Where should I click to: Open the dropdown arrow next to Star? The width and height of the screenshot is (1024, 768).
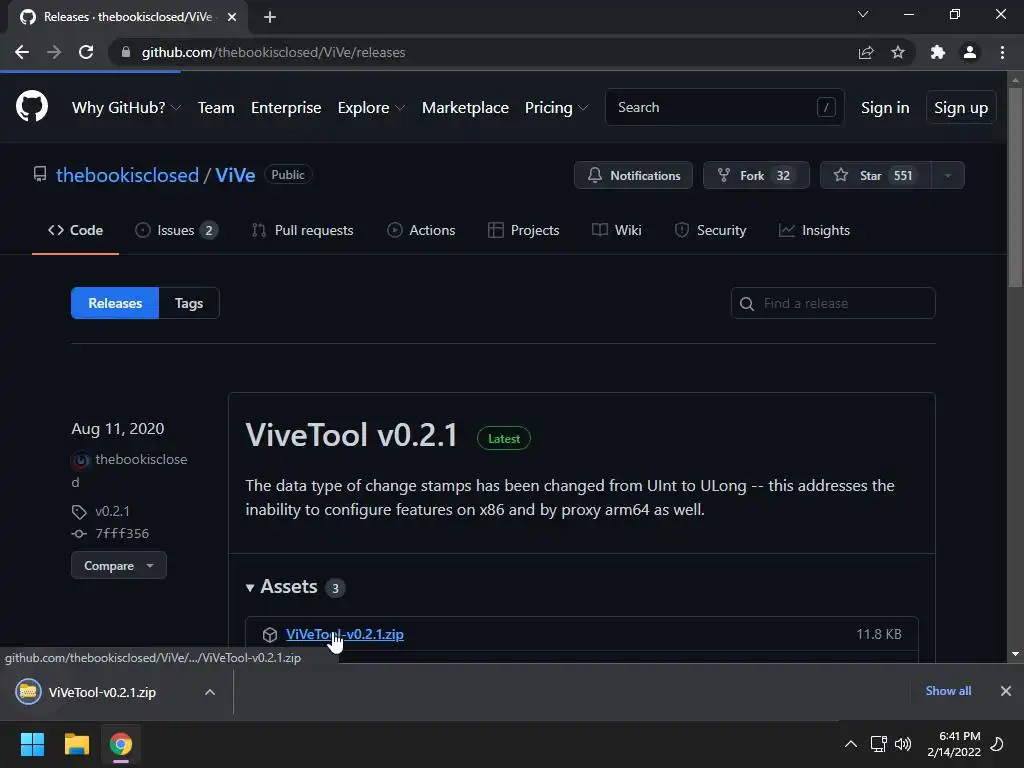point(948,175)
